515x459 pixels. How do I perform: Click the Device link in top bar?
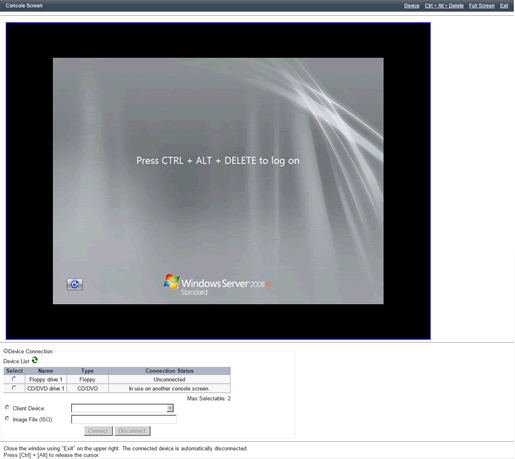(411, 6)
